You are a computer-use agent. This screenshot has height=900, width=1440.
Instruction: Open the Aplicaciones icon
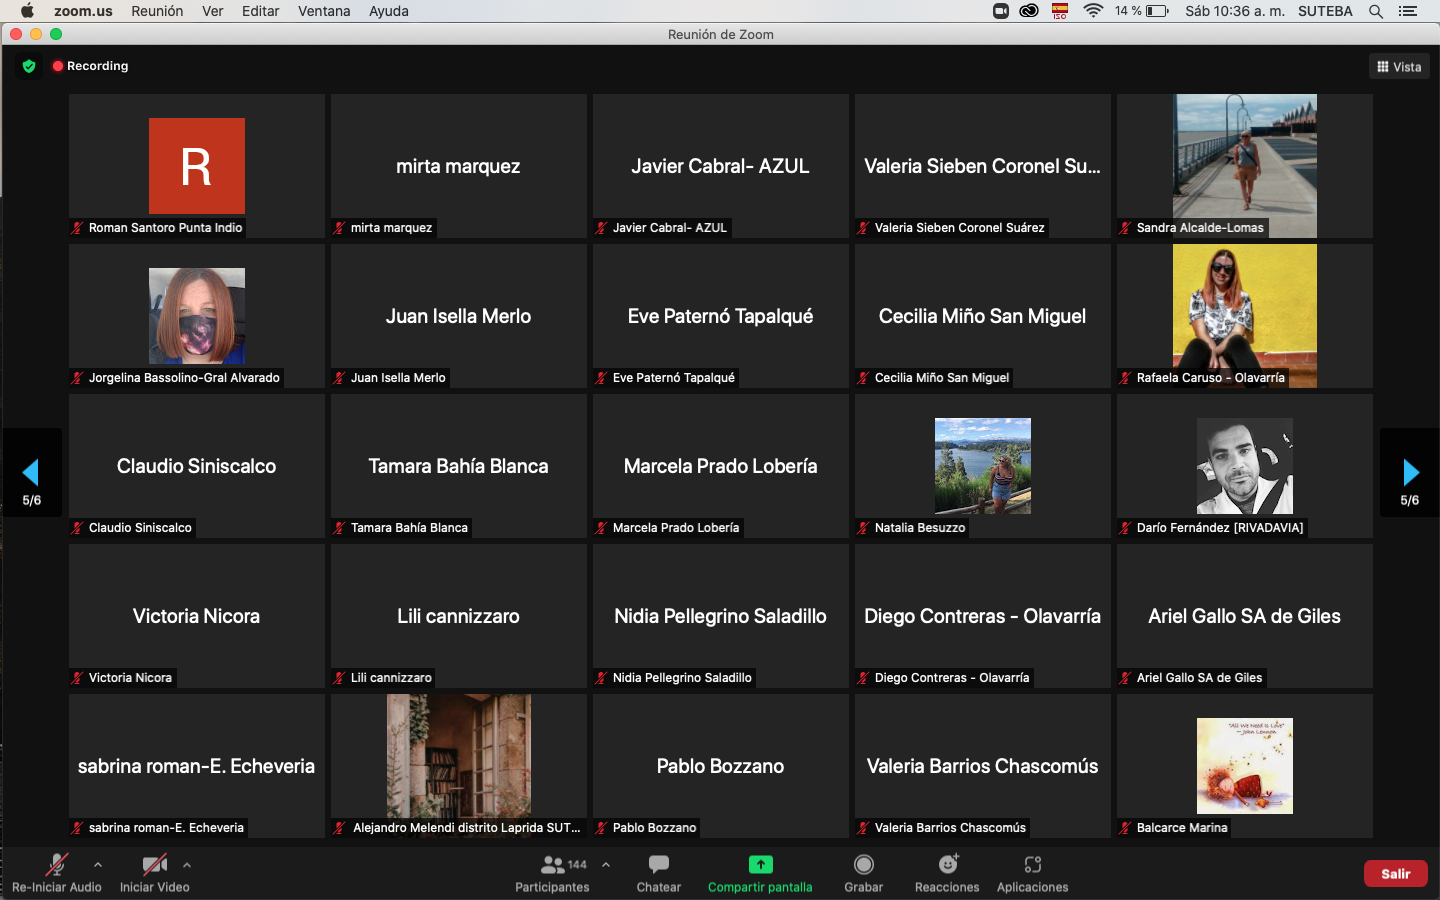coord(1032,865)
